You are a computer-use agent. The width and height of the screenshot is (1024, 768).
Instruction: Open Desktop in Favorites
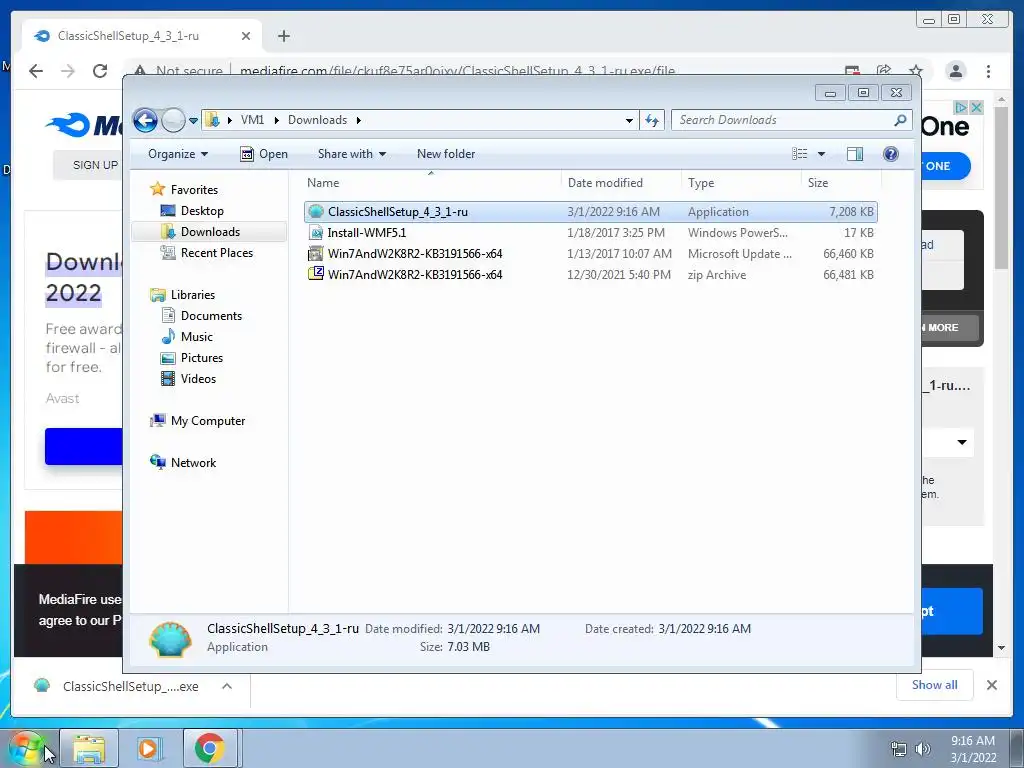(x=202, y=211)
